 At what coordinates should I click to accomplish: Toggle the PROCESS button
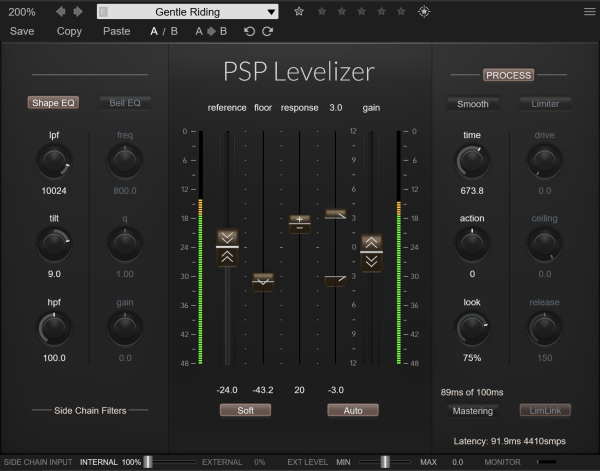509,75
